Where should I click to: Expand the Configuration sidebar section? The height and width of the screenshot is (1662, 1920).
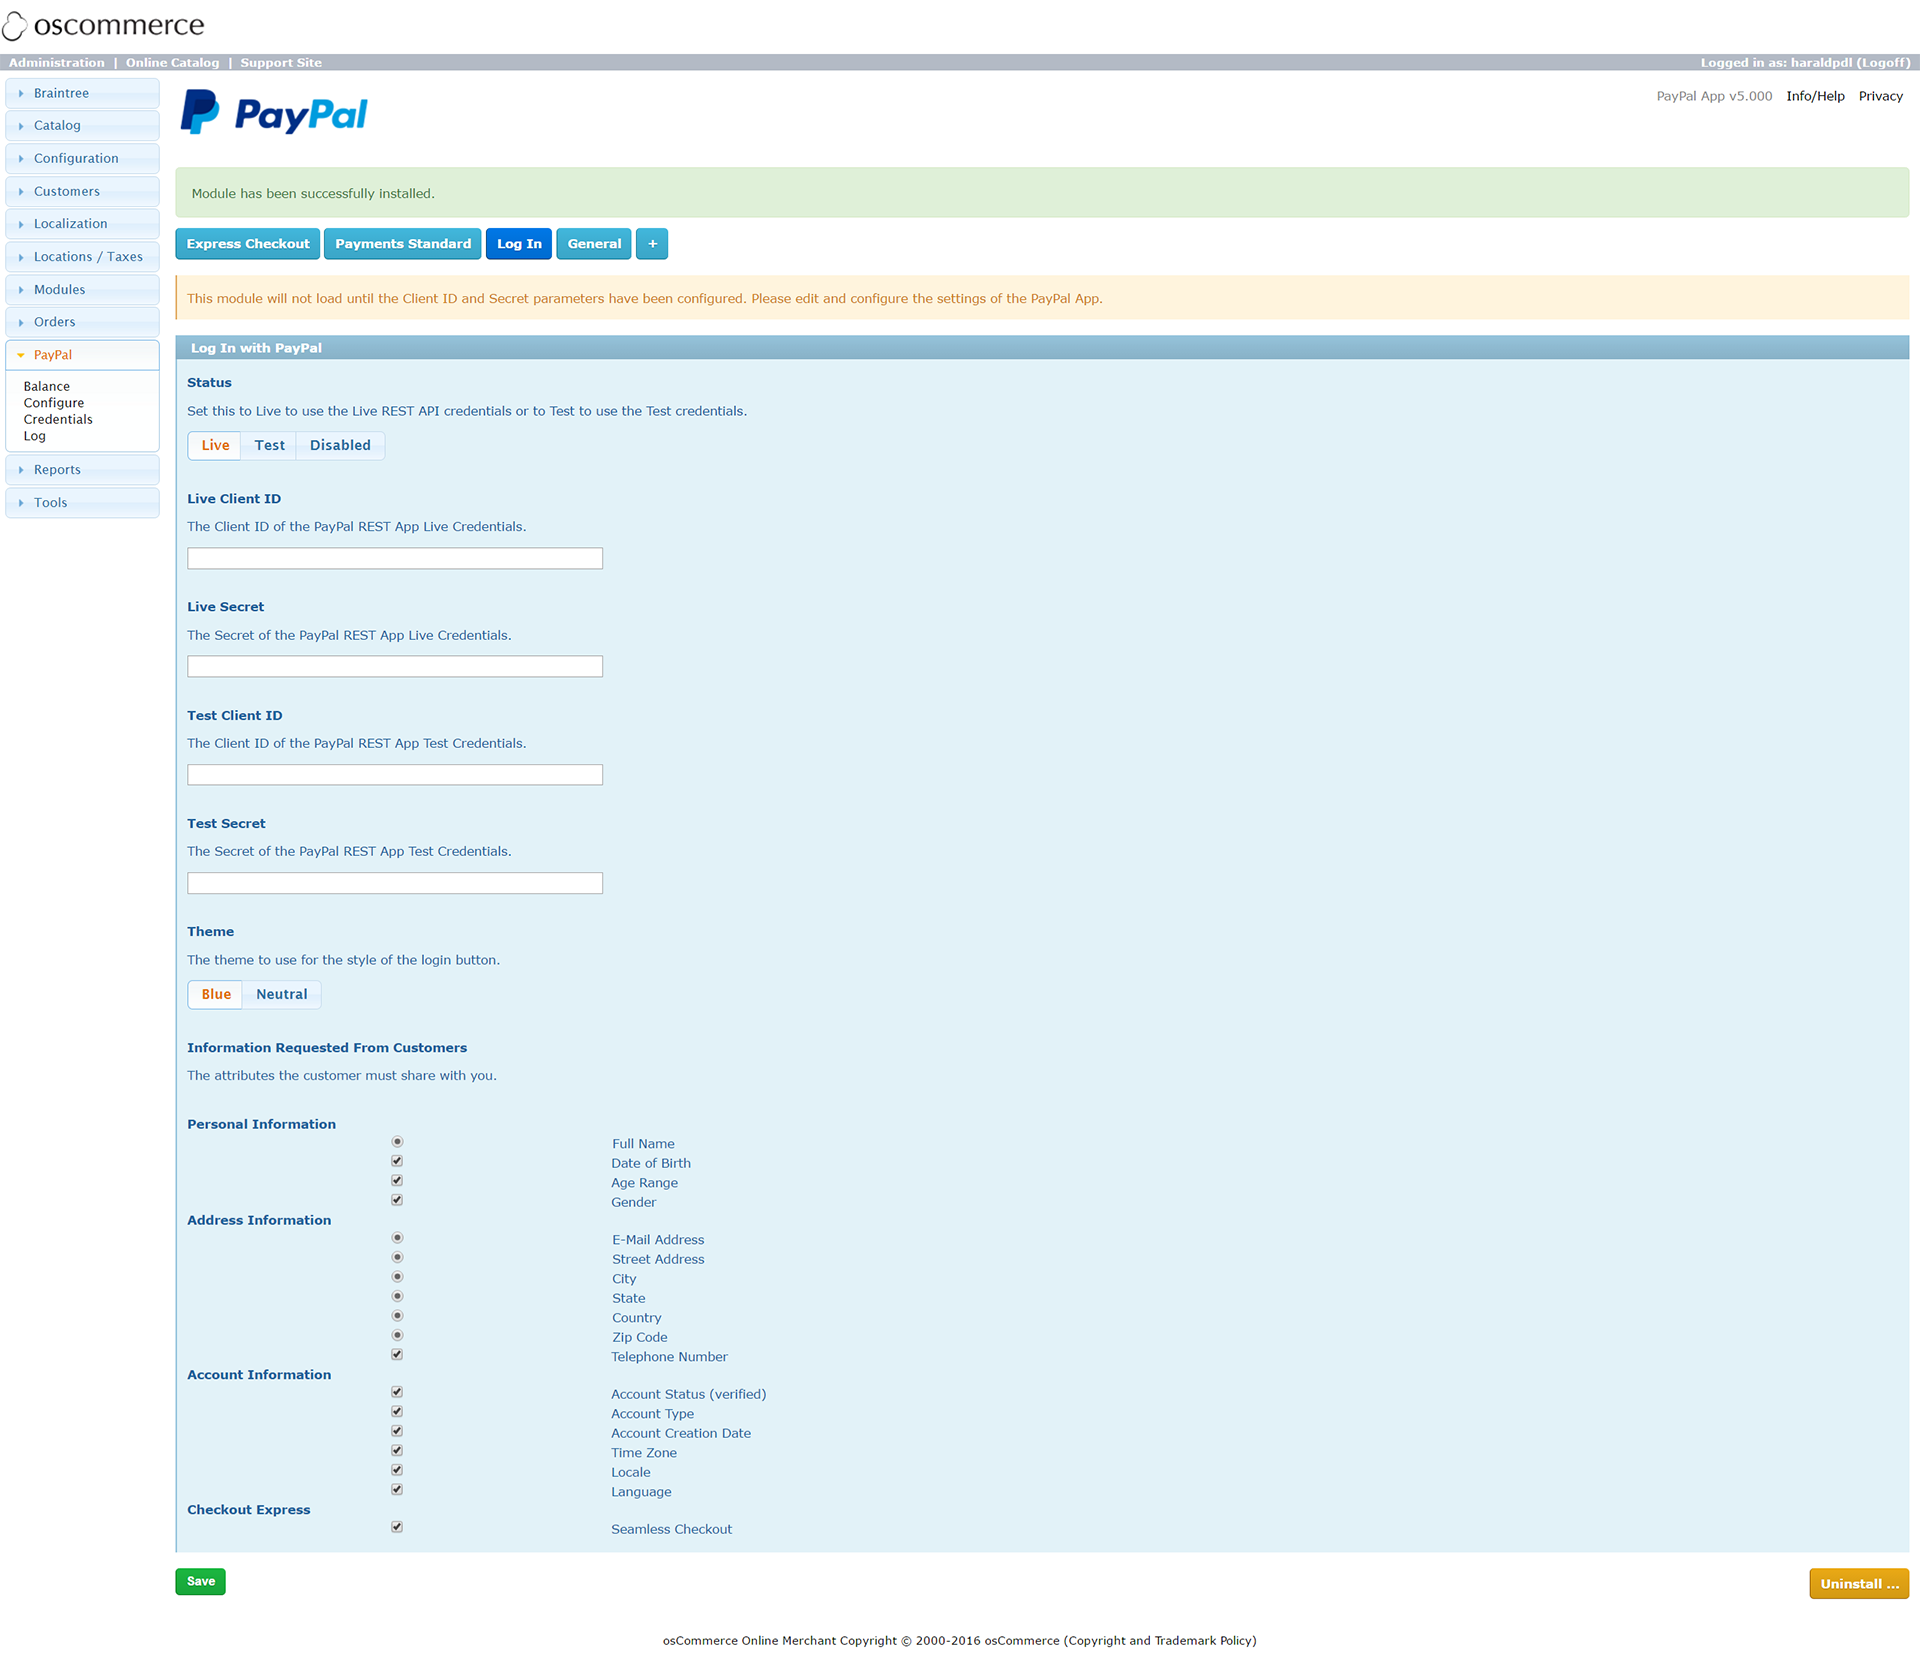pyautogui.click(x=82, y=159)
